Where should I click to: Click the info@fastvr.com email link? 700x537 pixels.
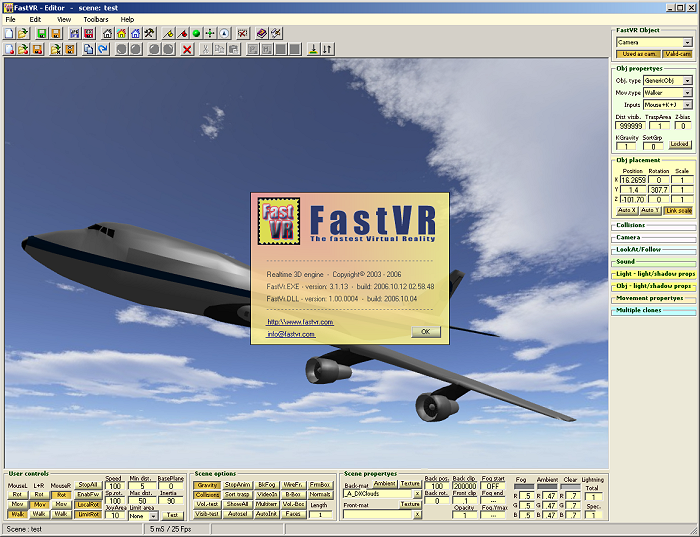291,334
